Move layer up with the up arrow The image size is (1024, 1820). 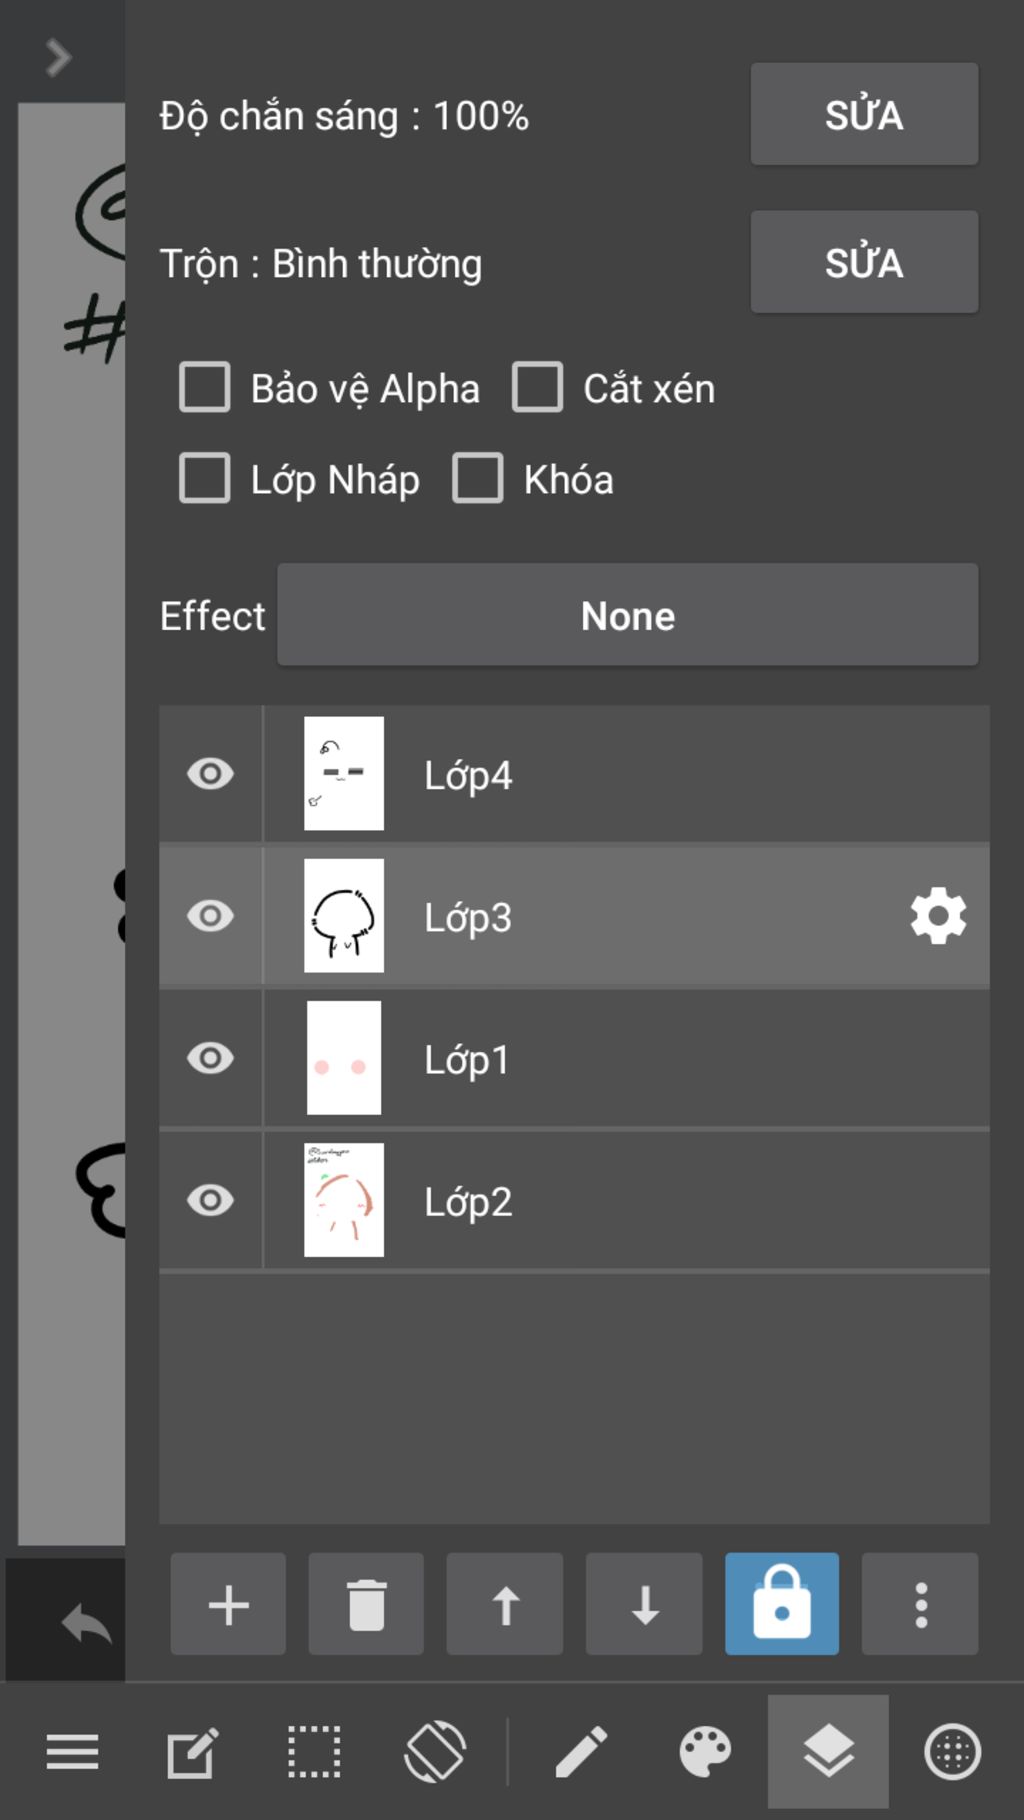[x=505, y=1604]
